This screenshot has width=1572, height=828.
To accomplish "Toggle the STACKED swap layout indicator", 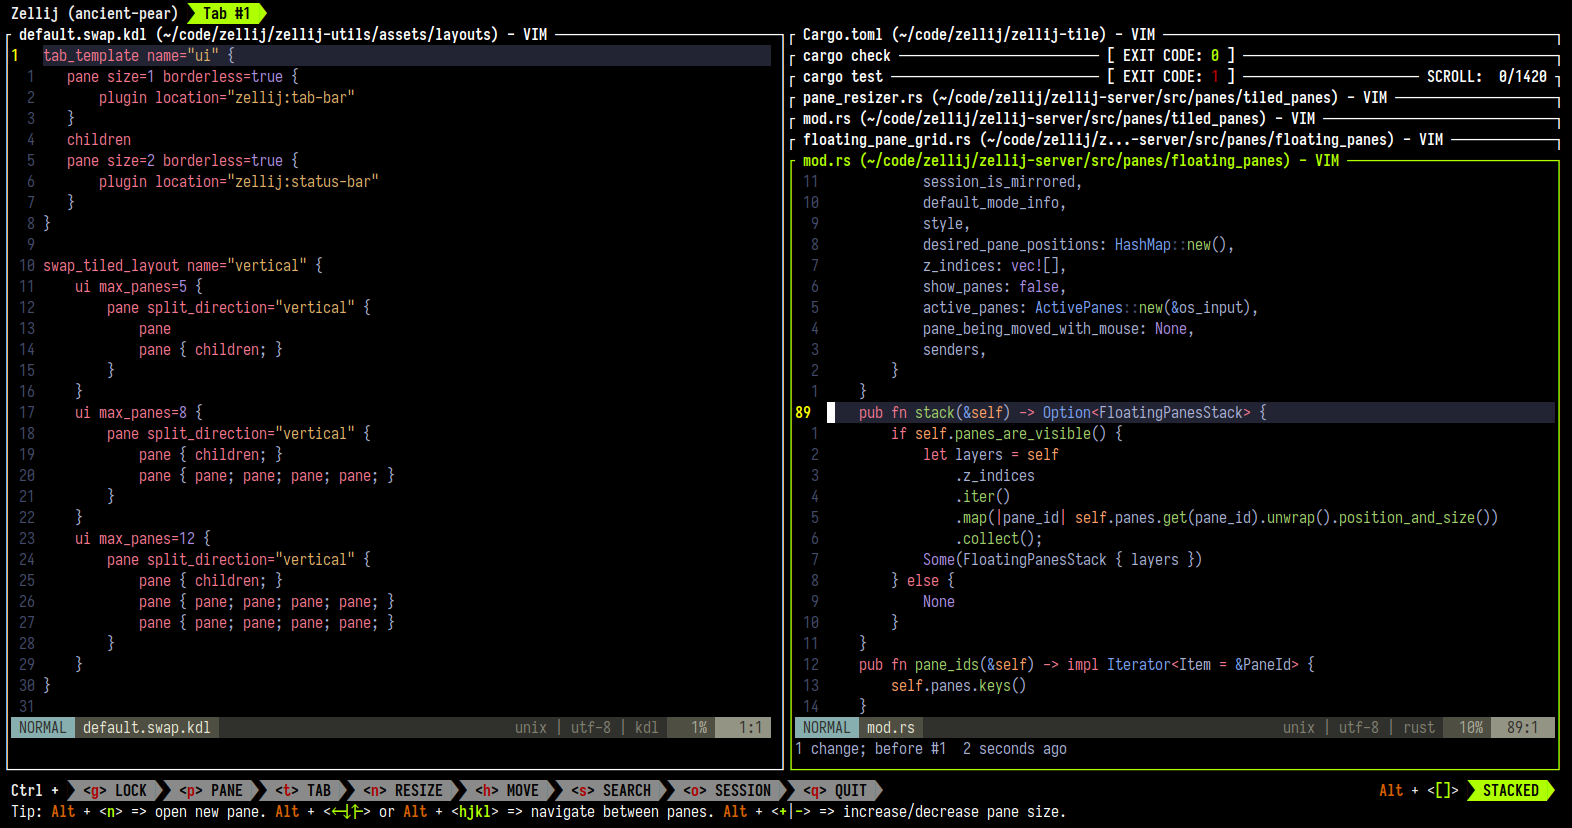I will click(x=1511, y=790).
